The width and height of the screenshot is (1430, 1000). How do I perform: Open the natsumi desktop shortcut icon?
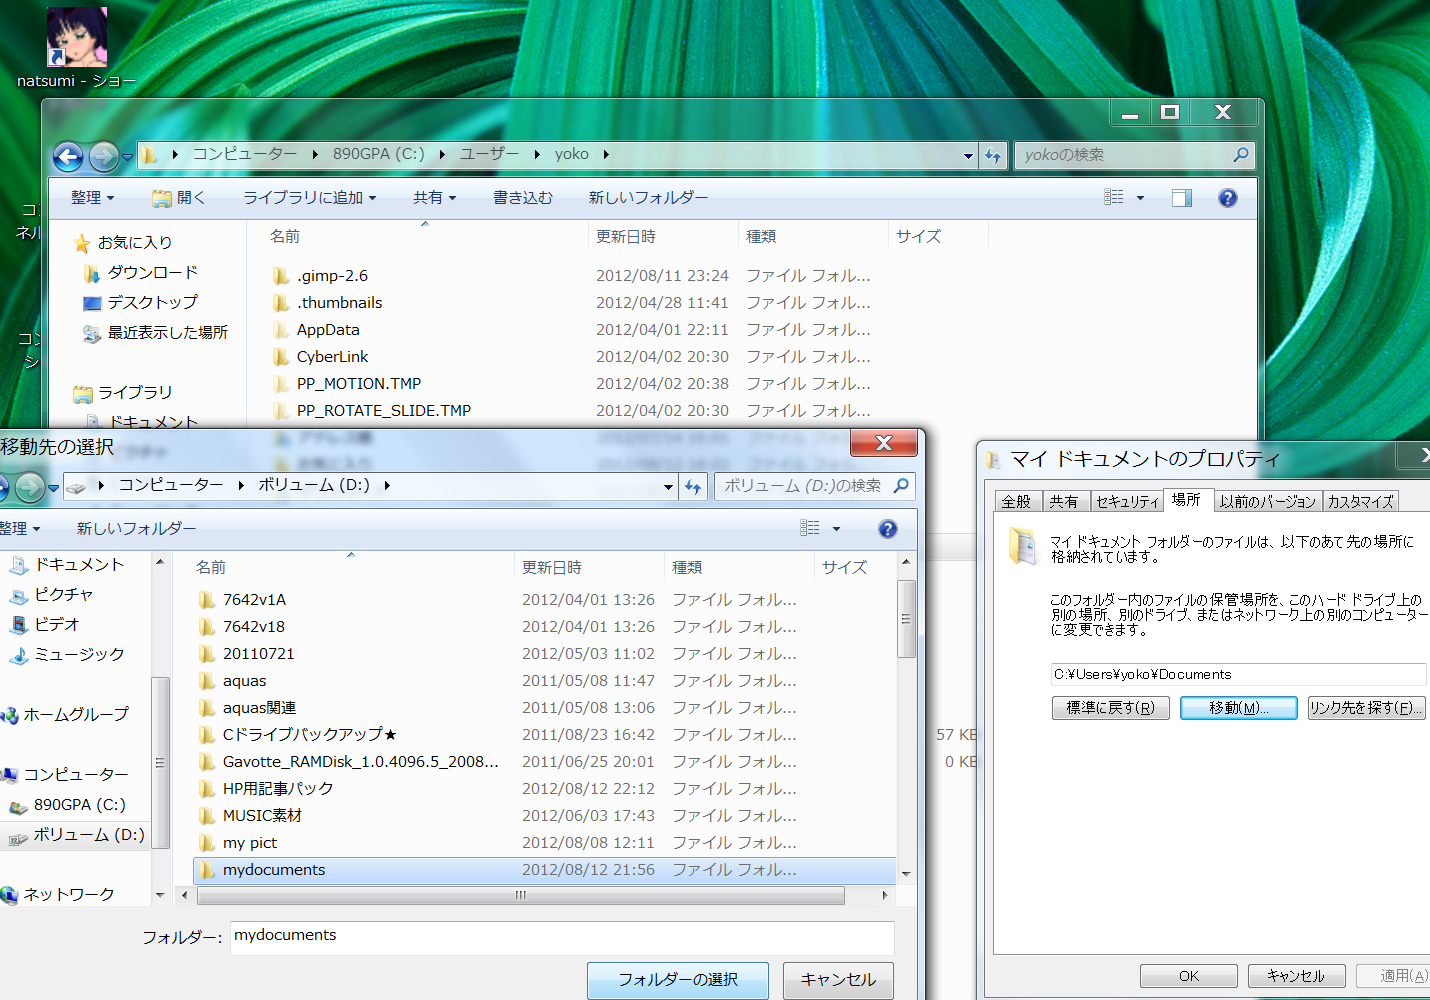(76, 40)
